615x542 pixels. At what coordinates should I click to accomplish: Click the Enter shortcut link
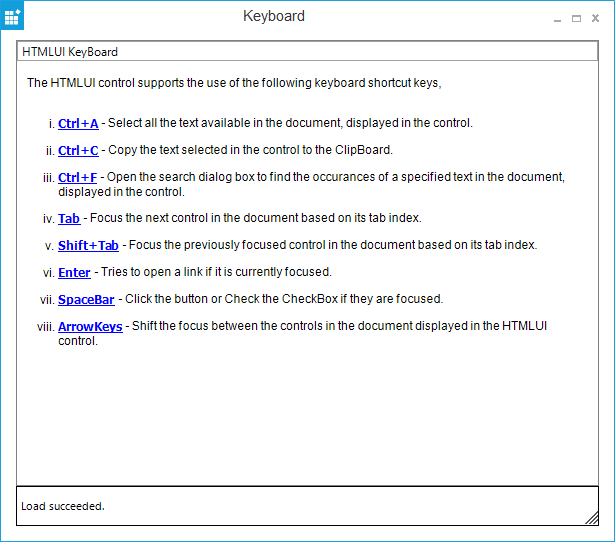click(x=74, y=272)
